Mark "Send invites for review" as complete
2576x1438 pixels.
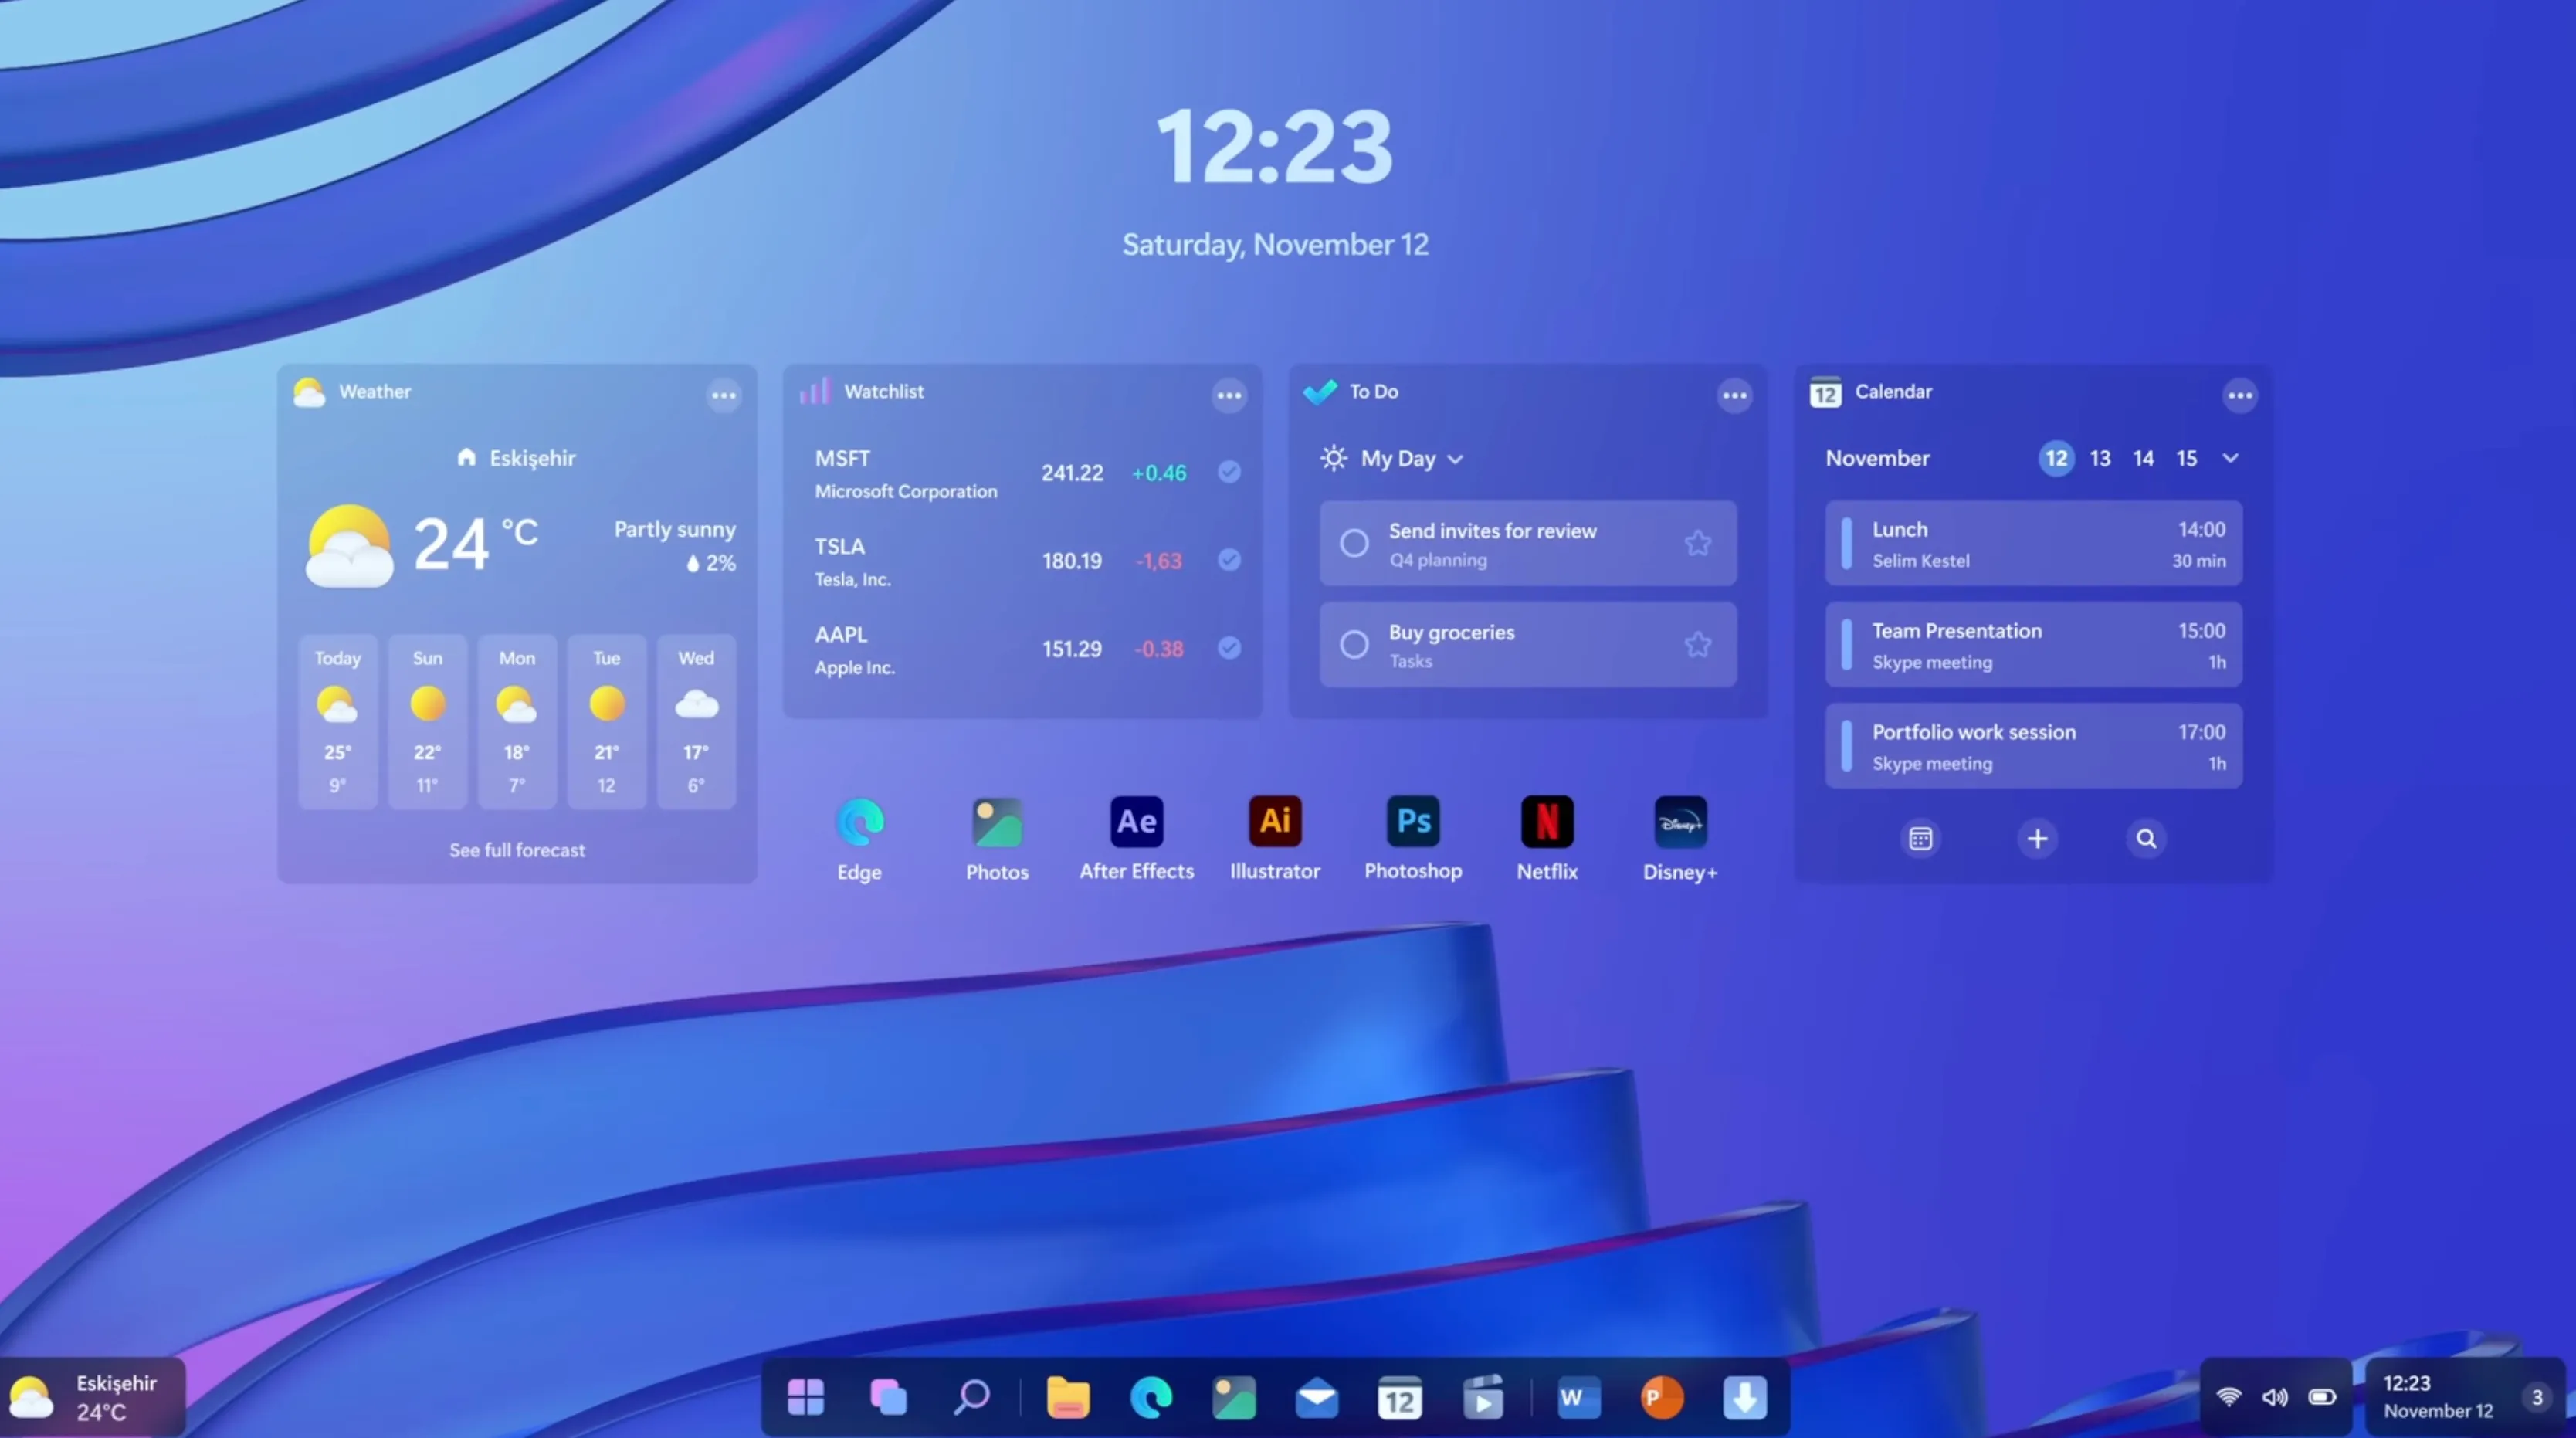pos(1355,543)
